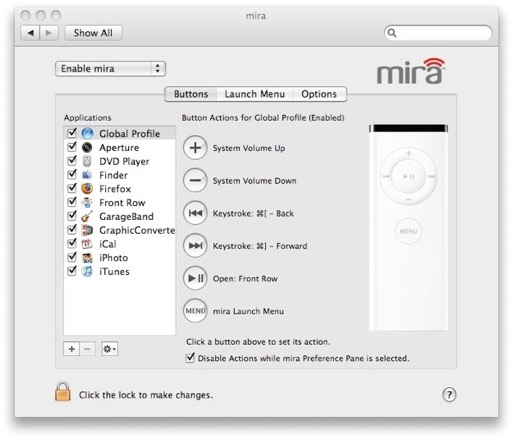Switch to the Launch Menu tab

pos(255,94)
